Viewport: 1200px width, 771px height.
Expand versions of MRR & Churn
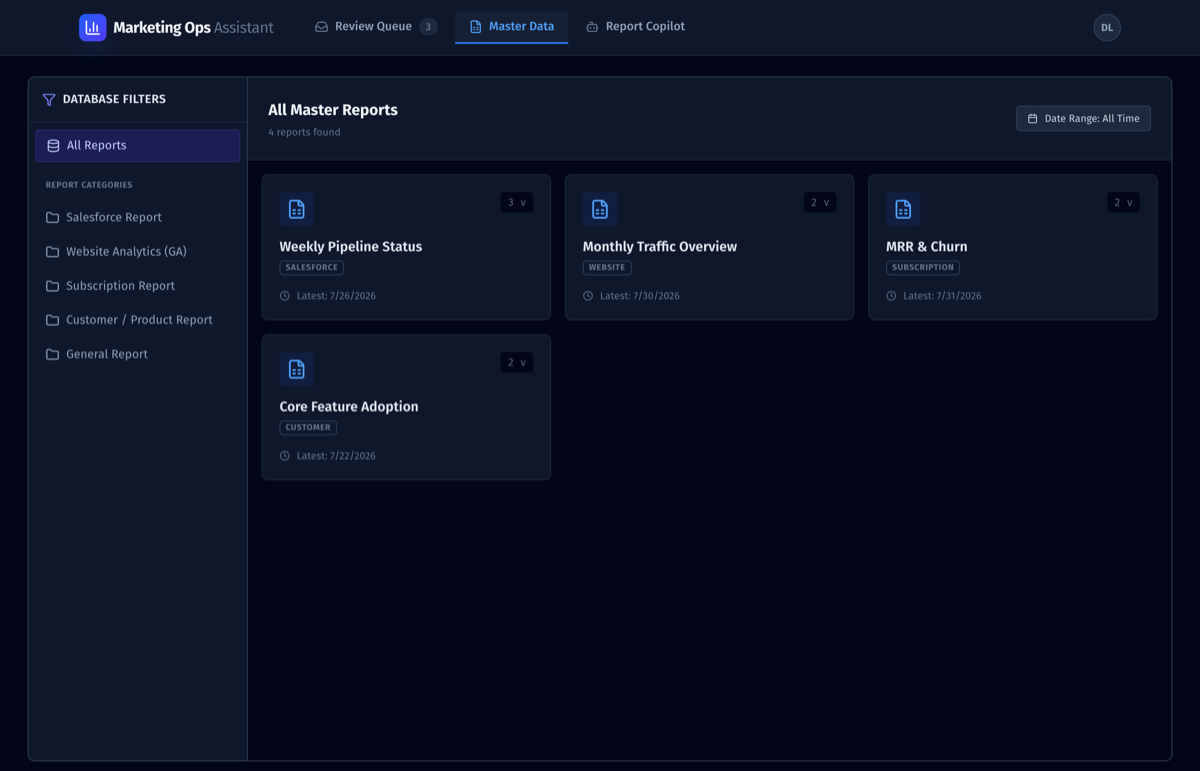(1123, 203)
